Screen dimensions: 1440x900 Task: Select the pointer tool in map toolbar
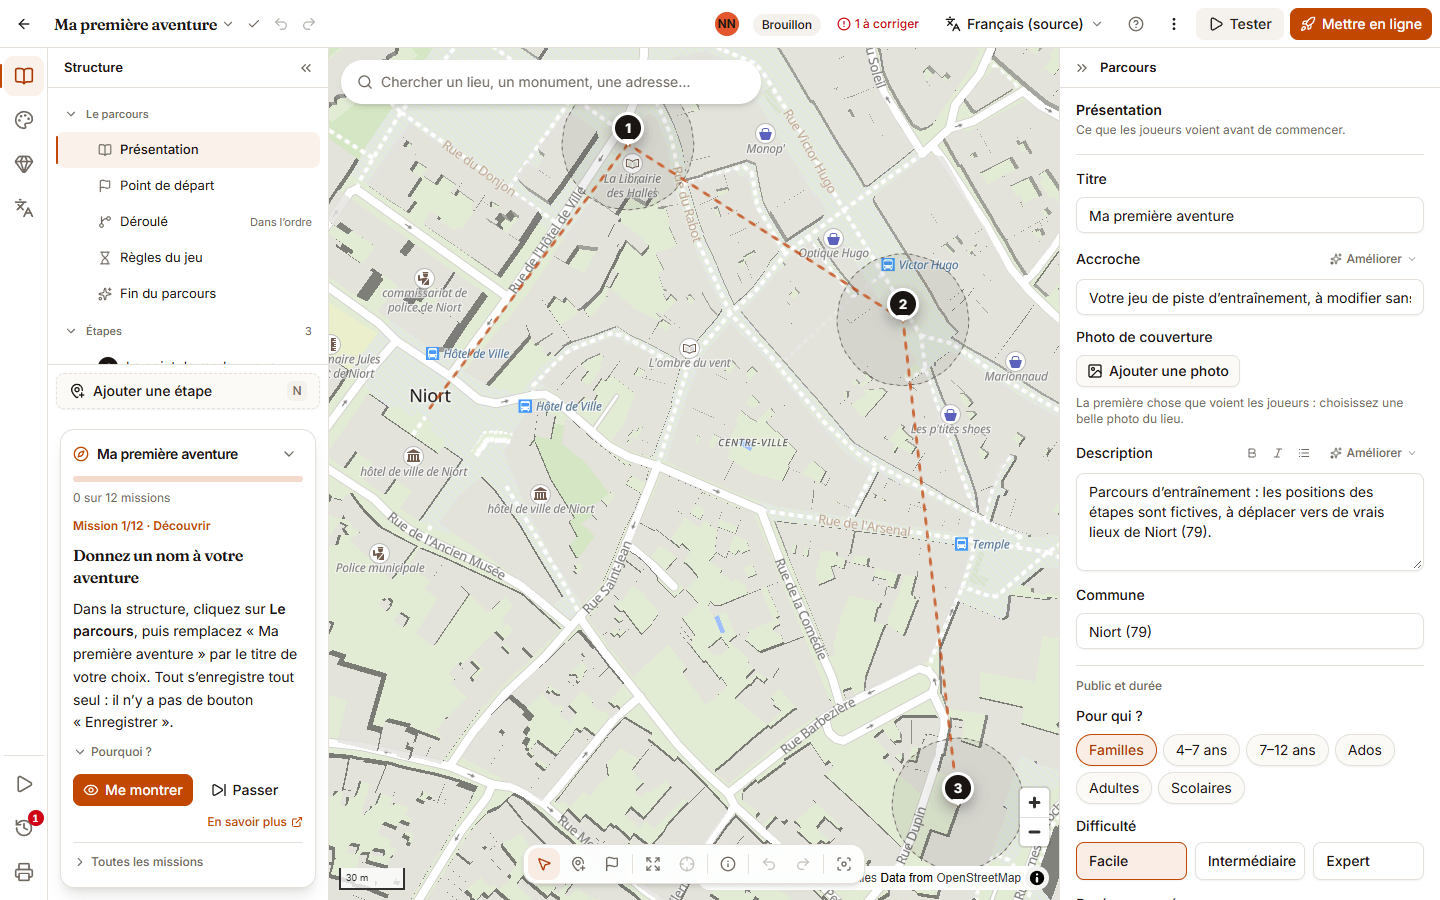[544, 864]
